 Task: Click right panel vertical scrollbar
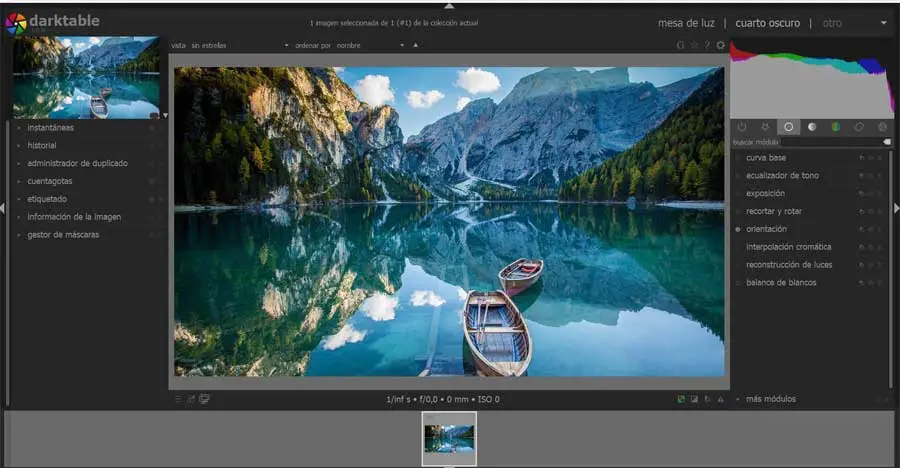tap(890, 270)
